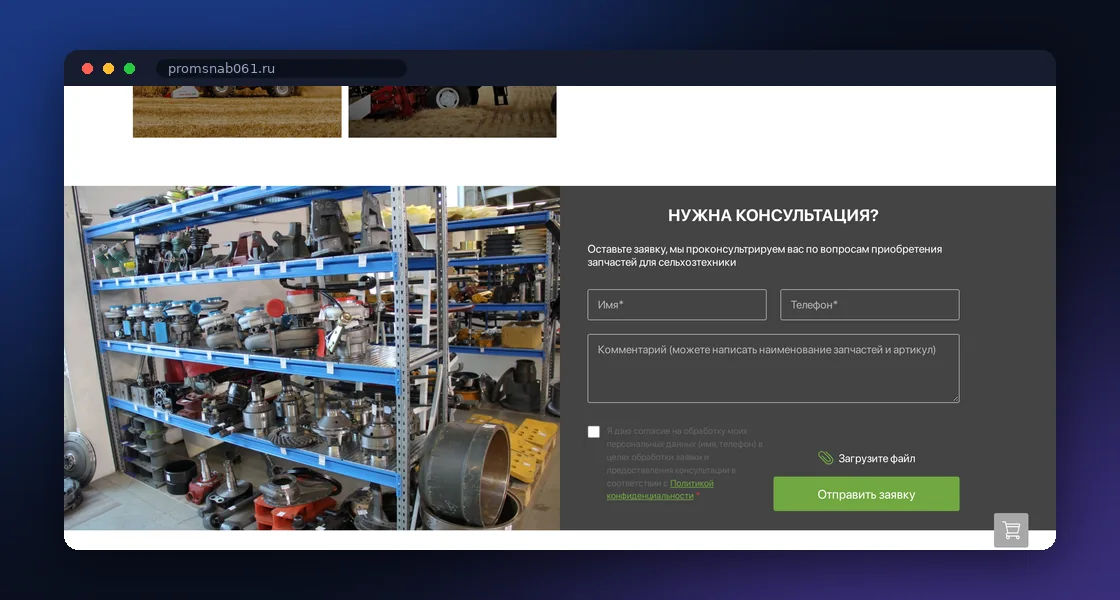This screenshot has width=1120, height=600.
Task: Click the paperclip attachment icon
Action: pyautogui.click(x=826, y=458)
